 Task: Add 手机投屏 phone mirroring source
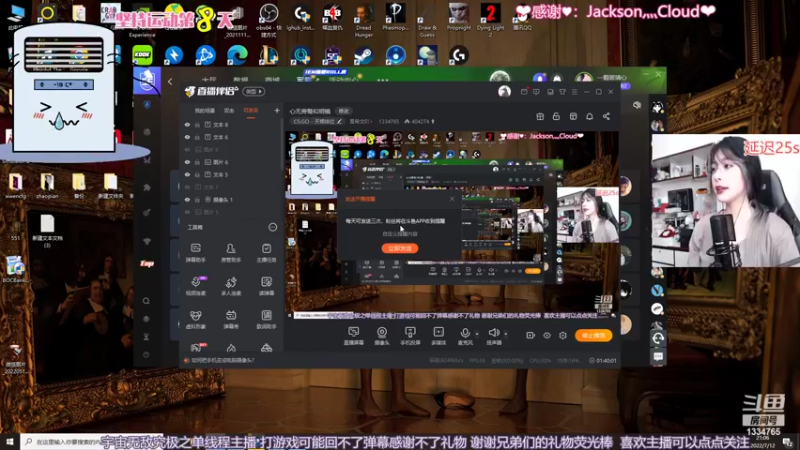410,336
